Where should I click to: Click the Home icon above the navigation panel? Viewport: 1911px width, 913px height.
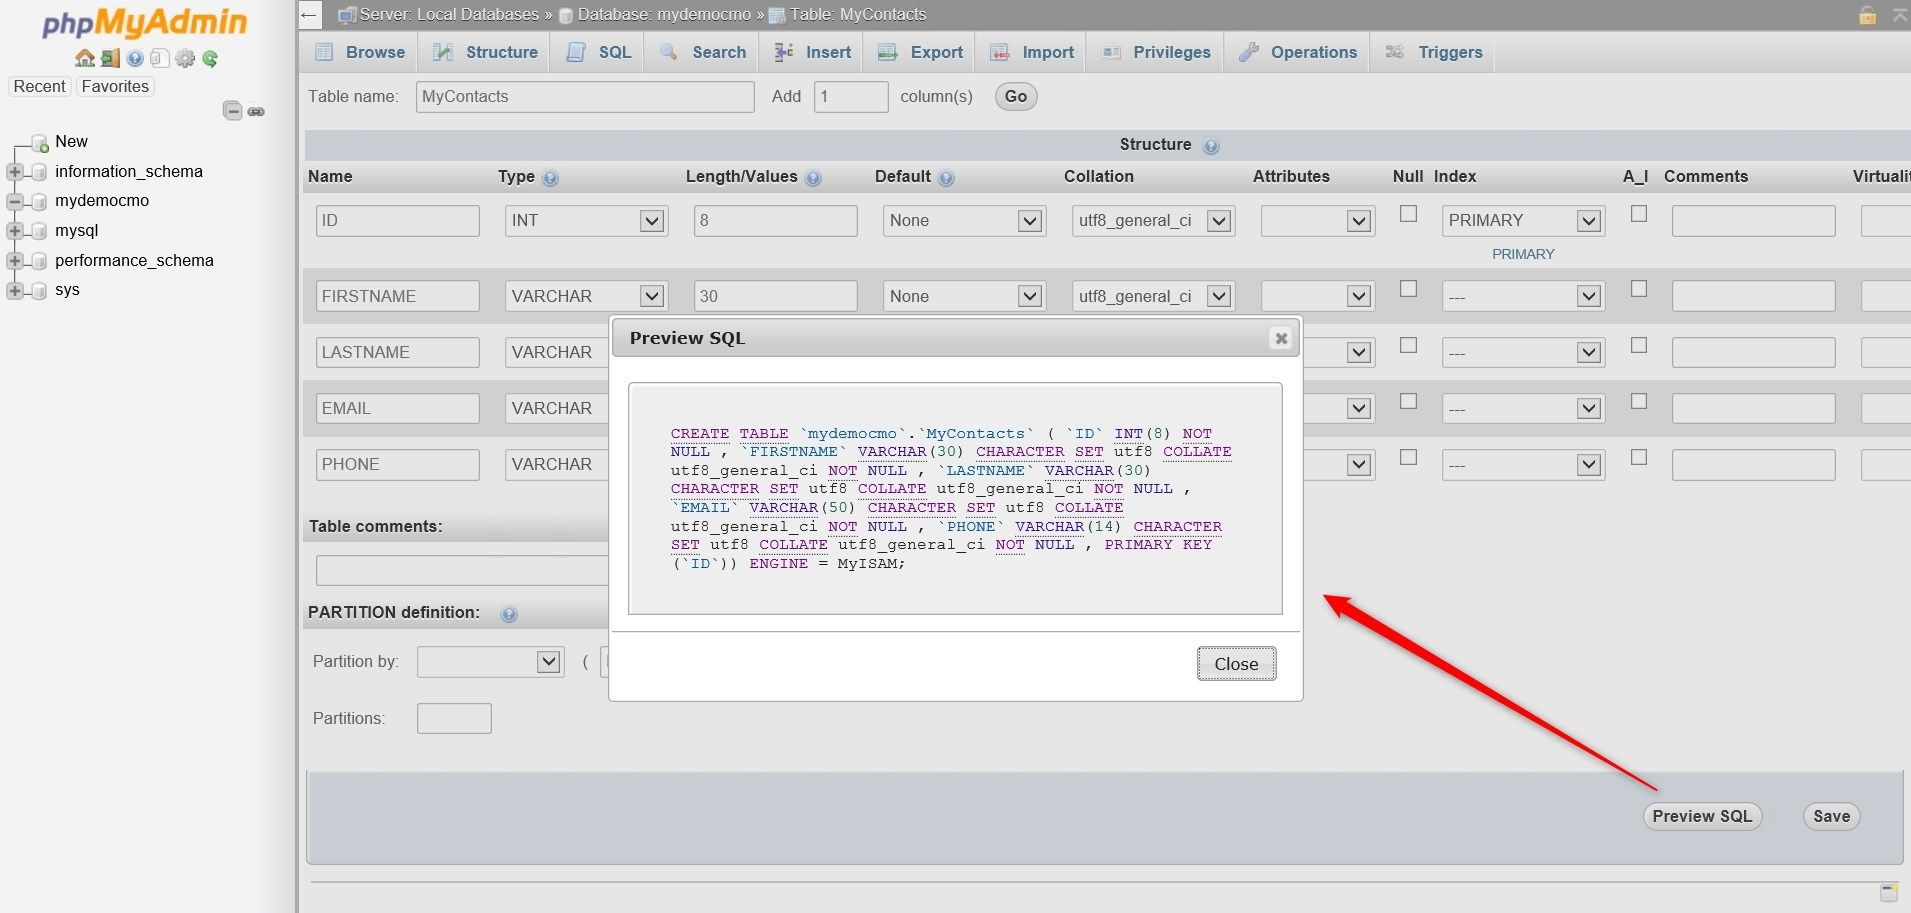85,58
